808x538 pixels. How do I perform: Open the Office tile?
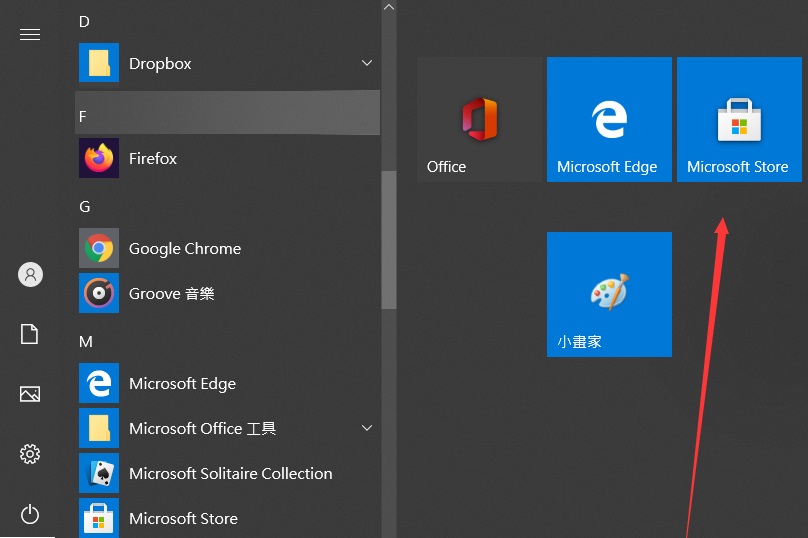(479, 119)
